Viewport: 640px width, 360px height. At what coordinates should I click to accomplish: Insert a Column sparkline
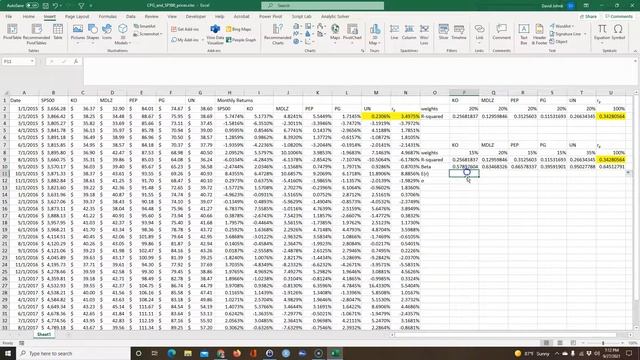tap(409, 32)
